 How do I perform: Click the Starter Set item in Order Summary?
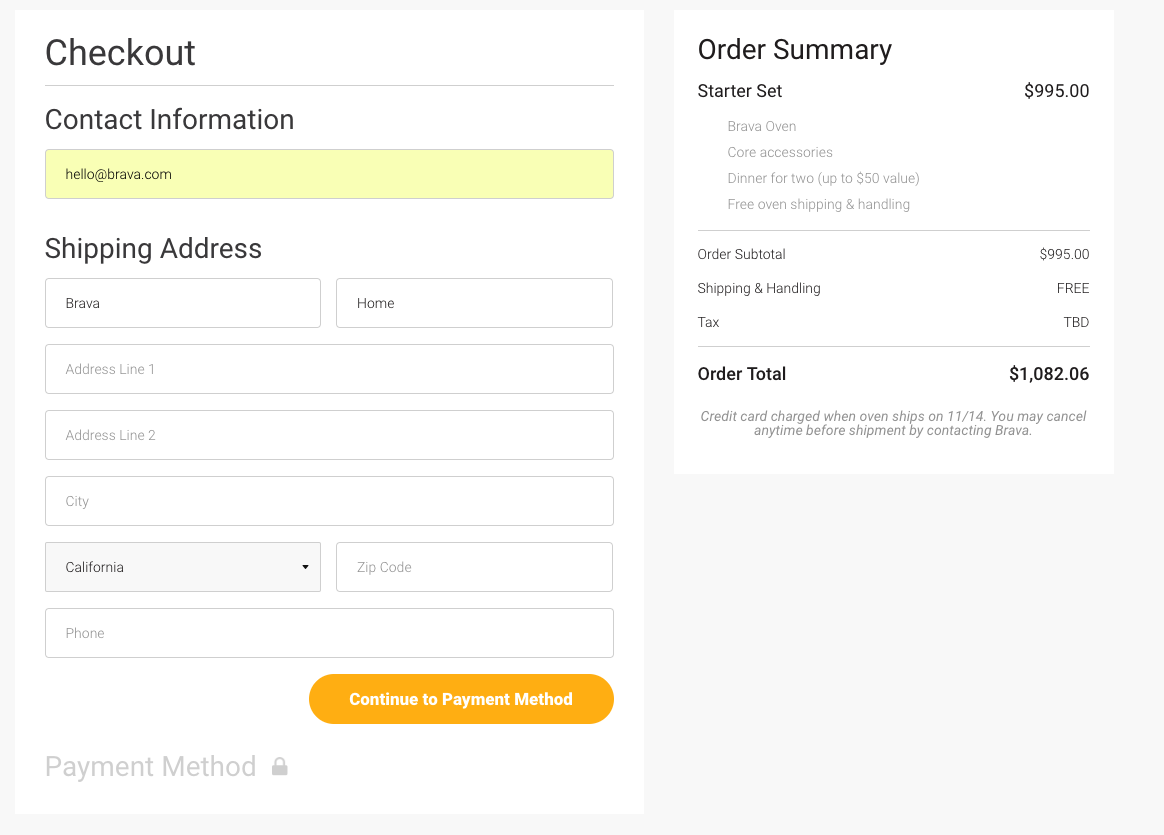[739, 91]
